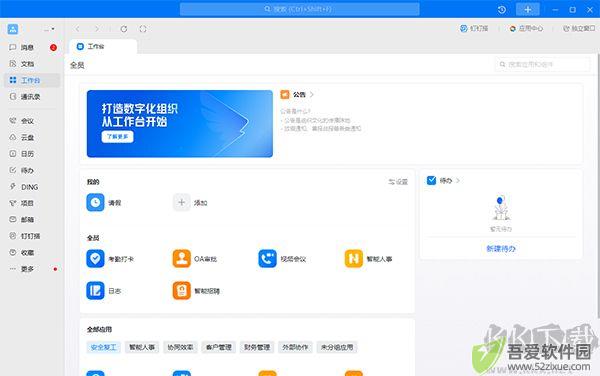This screenshot has height=376, width=600.
Task: Go back with the left arrow
Action: coord(78,29)
